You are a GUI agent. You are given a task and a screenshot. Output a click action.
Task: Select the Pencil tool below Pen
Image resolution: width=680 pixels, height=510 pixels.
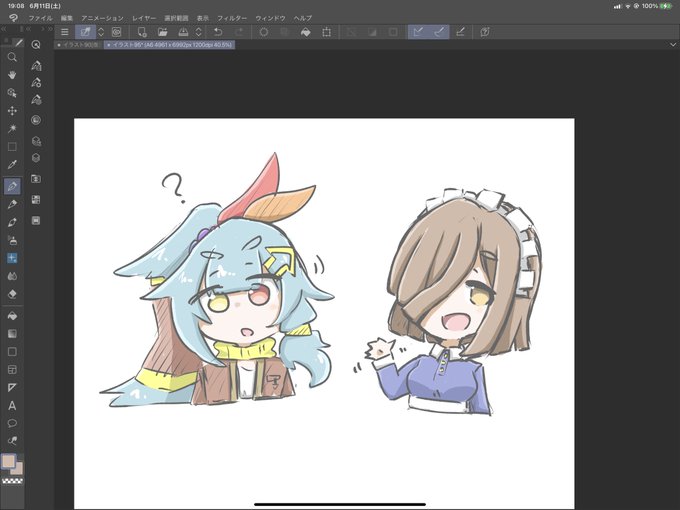(x=12, y=204)
